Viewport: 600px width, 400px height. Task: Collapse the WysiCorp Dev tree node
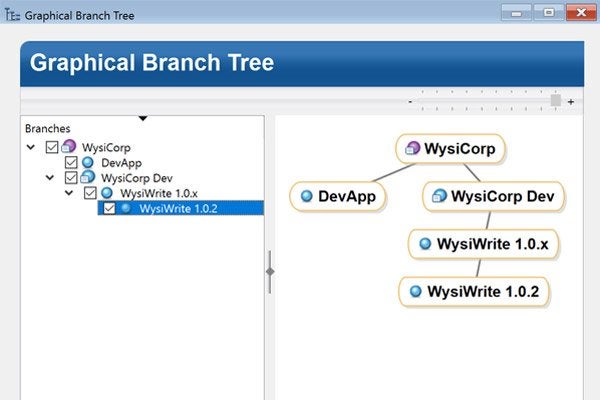tap(50, 178)
